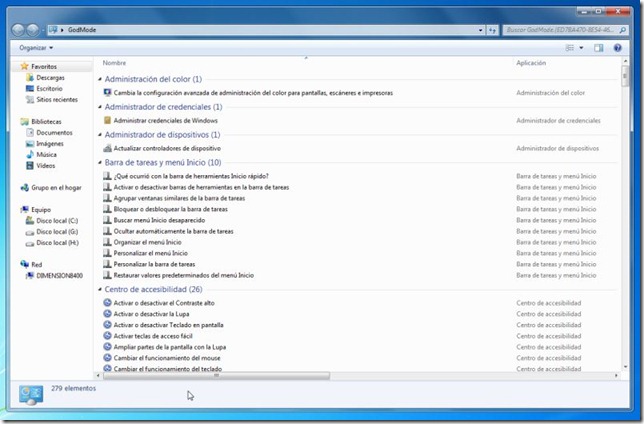The image size is (644, 424).
Task: Click icon for Activar o desactivar el Contraste alto
Action: (108, 302)
